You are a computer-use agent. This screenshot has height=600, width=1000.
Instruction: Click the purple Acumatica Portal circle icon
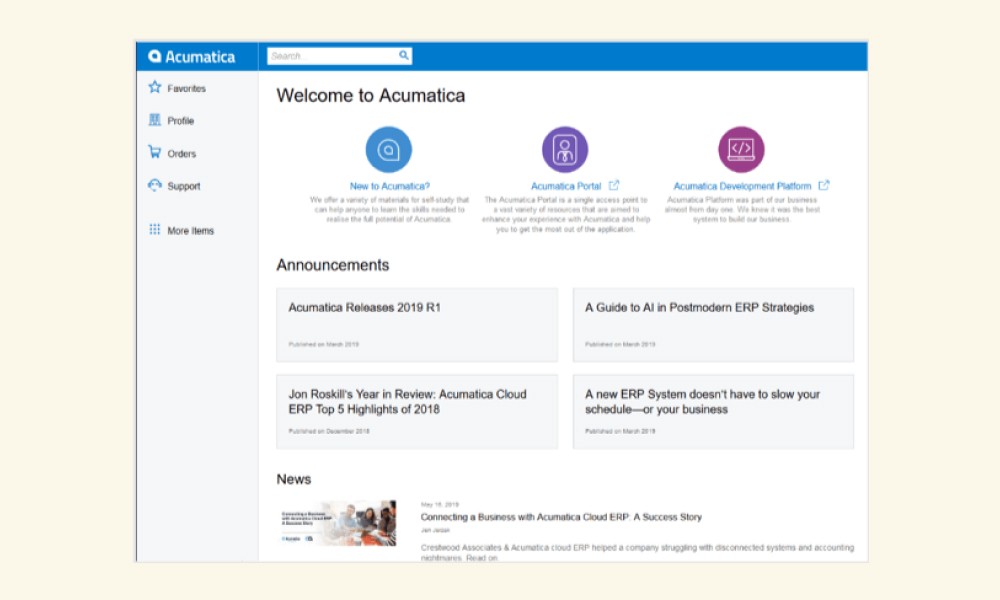565,149
